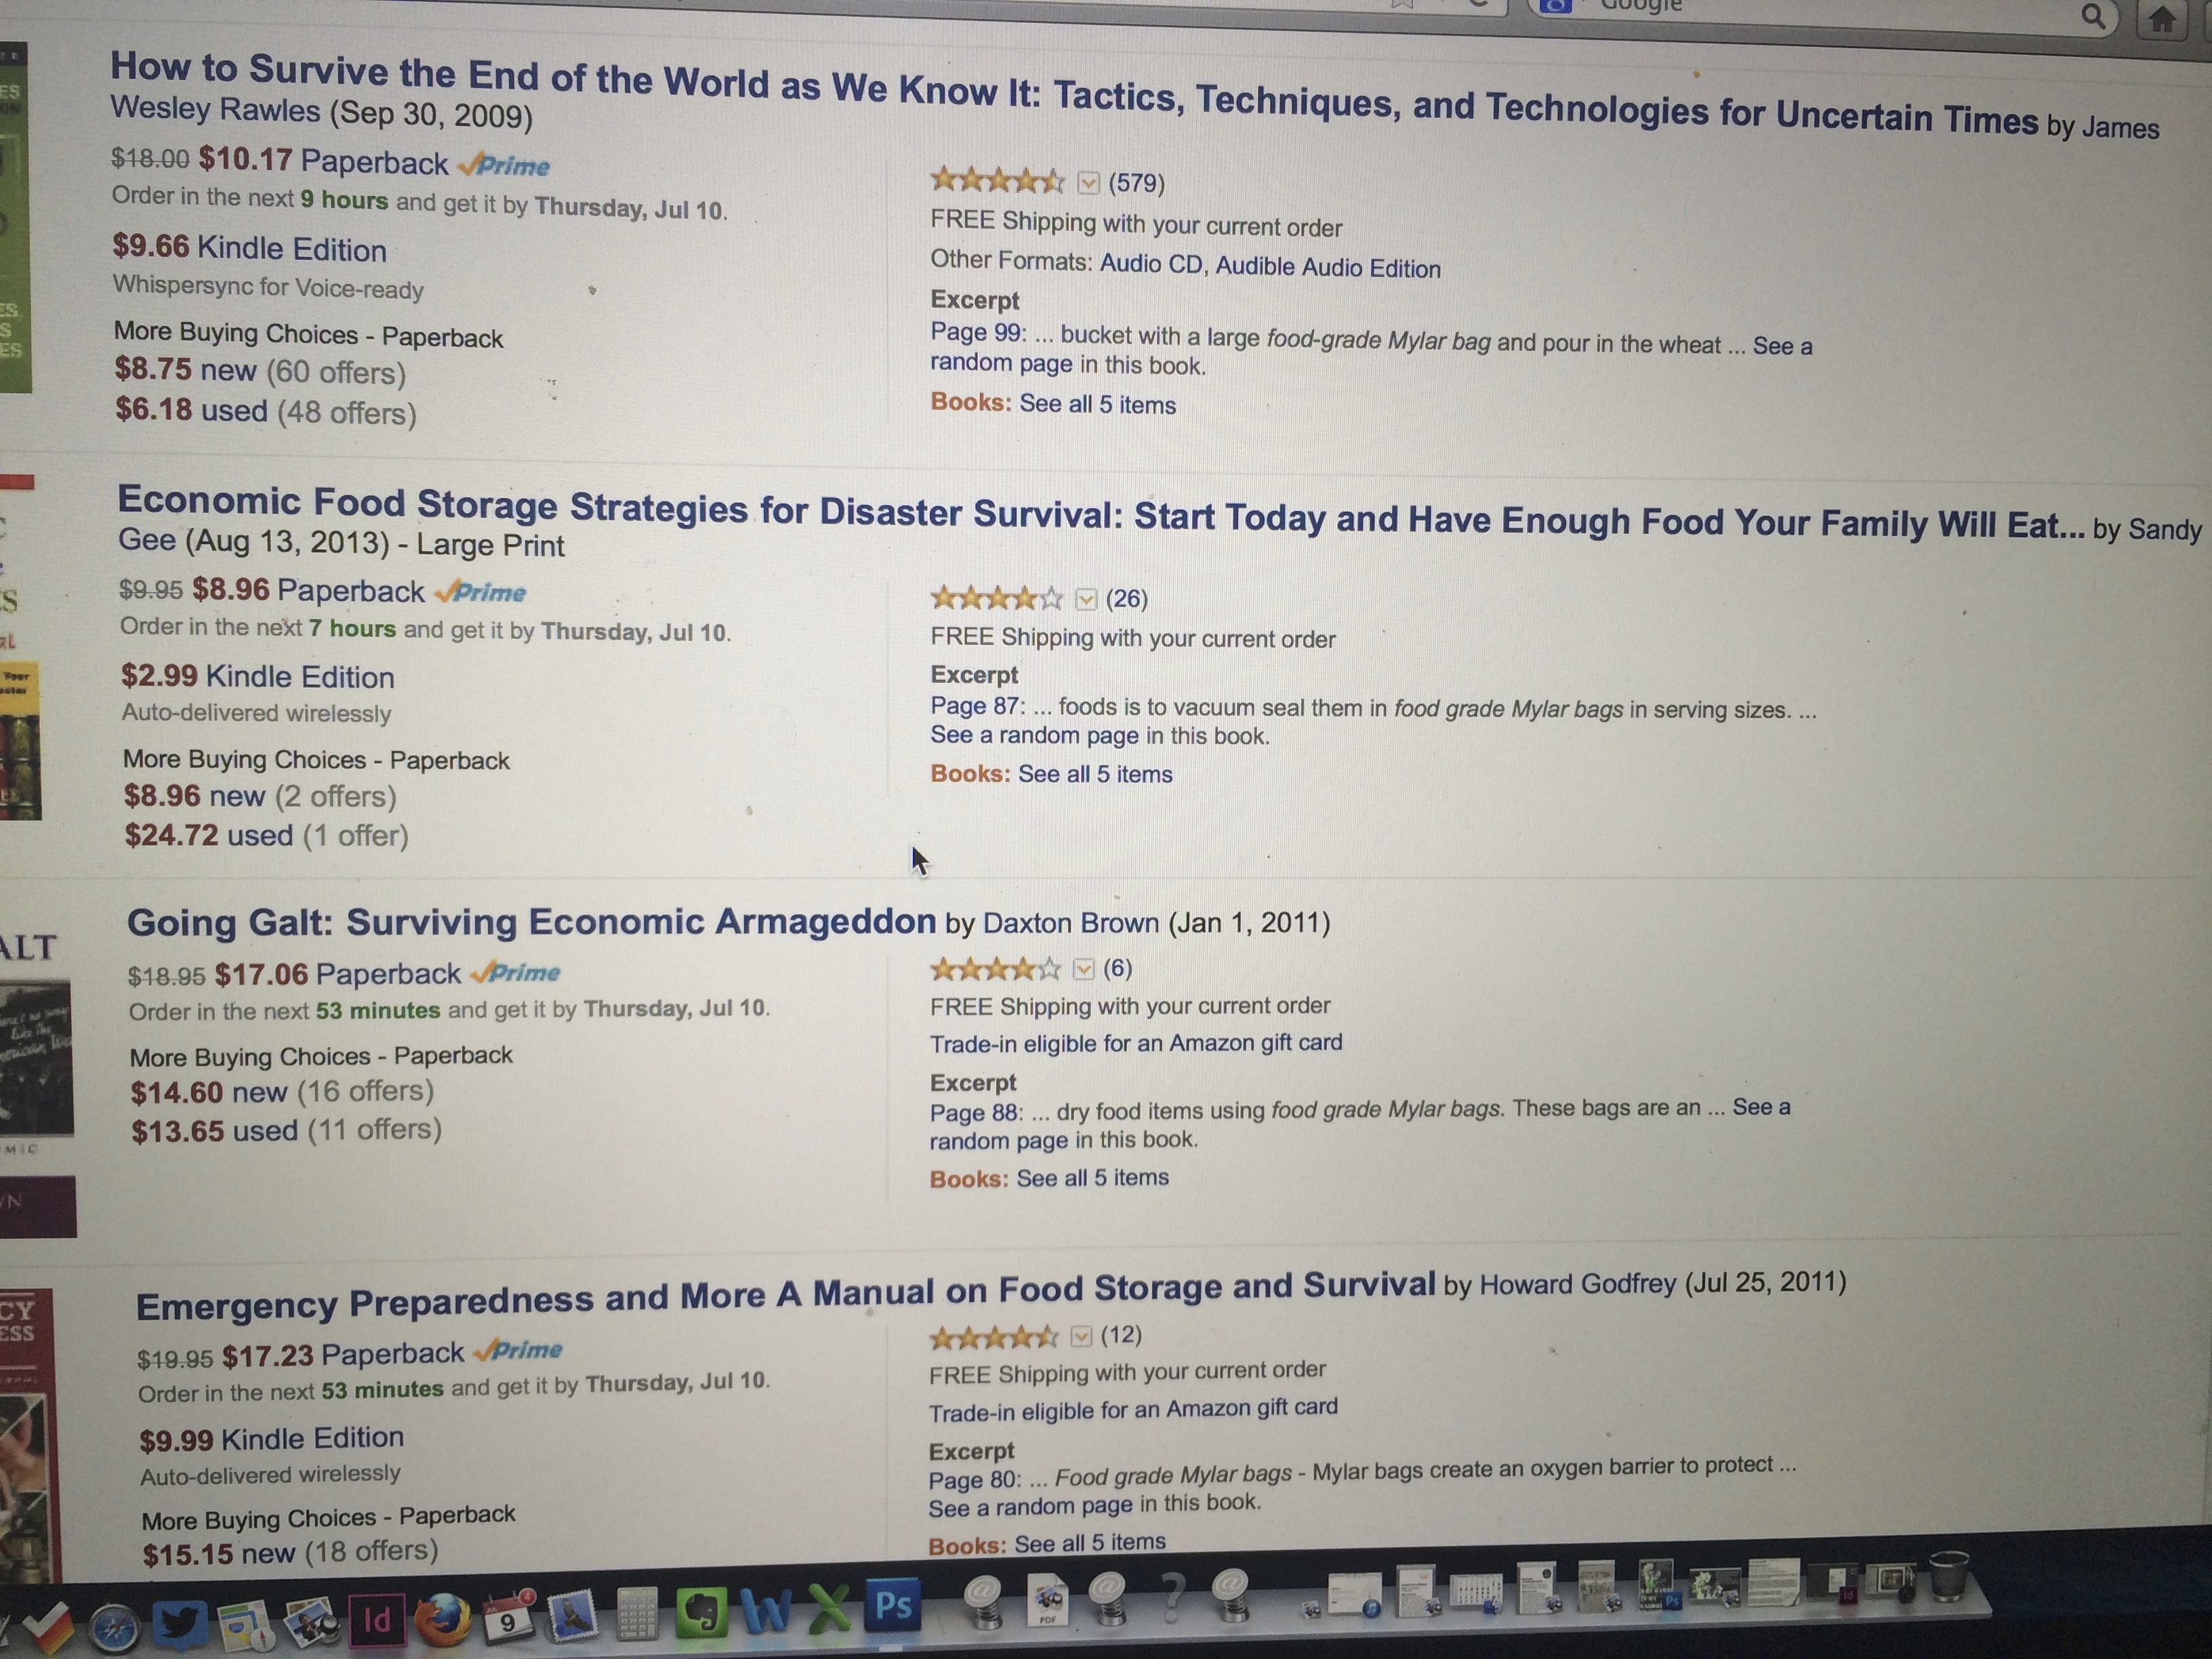The width and height of the screenshot is (2212, 1659).
Task: Open Evernote from the dock
Action: coord(702,1613)
